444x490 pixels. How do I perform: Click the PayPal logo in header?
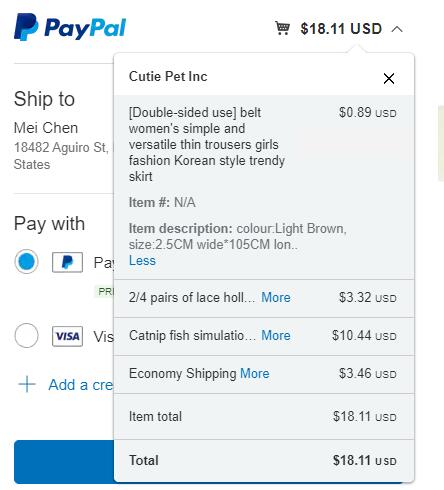pos(70,27)
